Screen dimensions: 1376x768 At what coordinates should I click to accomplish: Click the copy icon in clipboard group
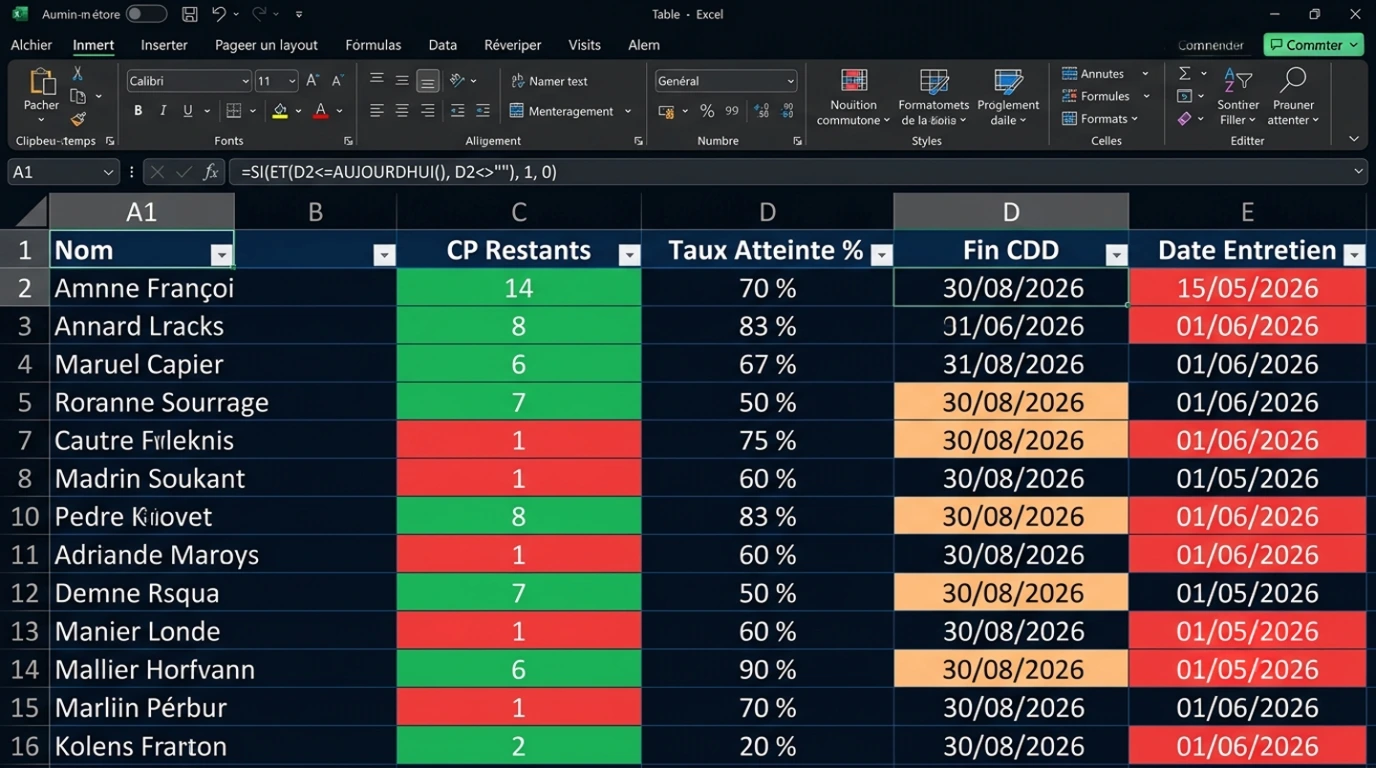pos(78,96)
